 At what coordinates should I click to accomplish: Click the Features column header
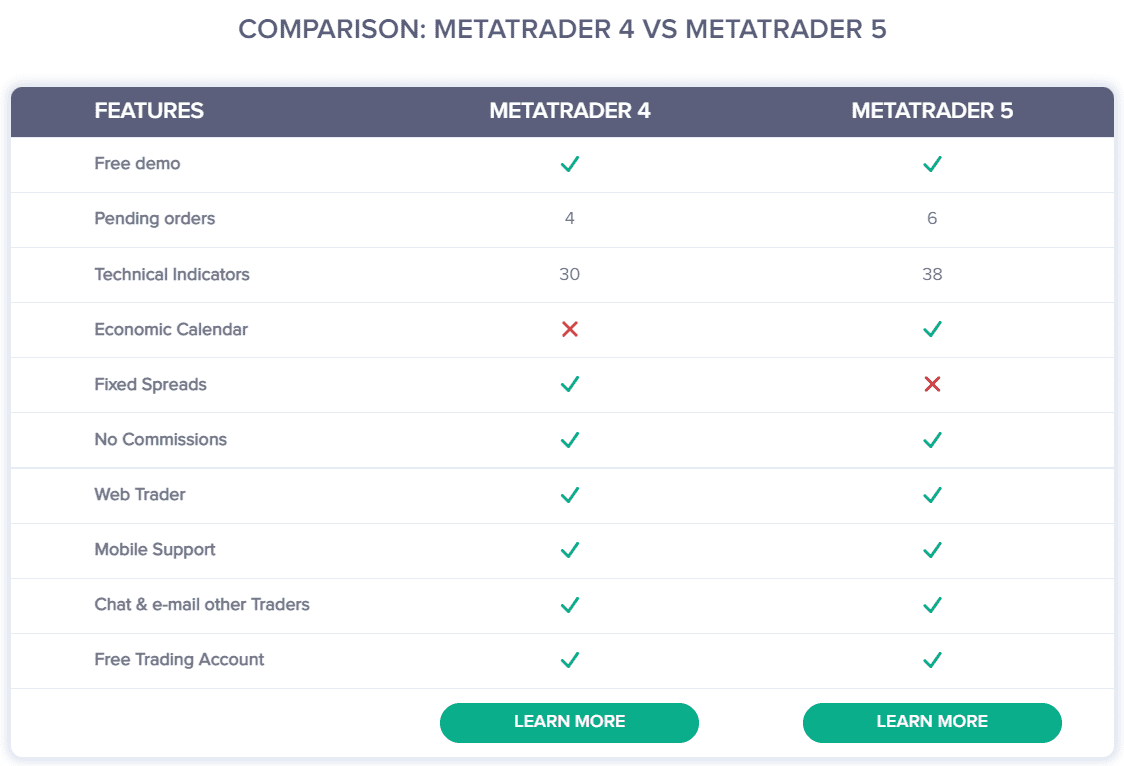point(149,110)
